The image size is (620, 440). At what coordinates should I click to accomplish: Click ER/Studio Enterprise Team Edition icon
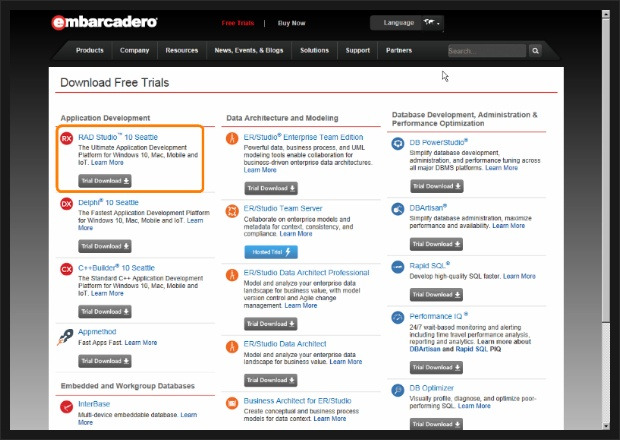pos(232,138)
